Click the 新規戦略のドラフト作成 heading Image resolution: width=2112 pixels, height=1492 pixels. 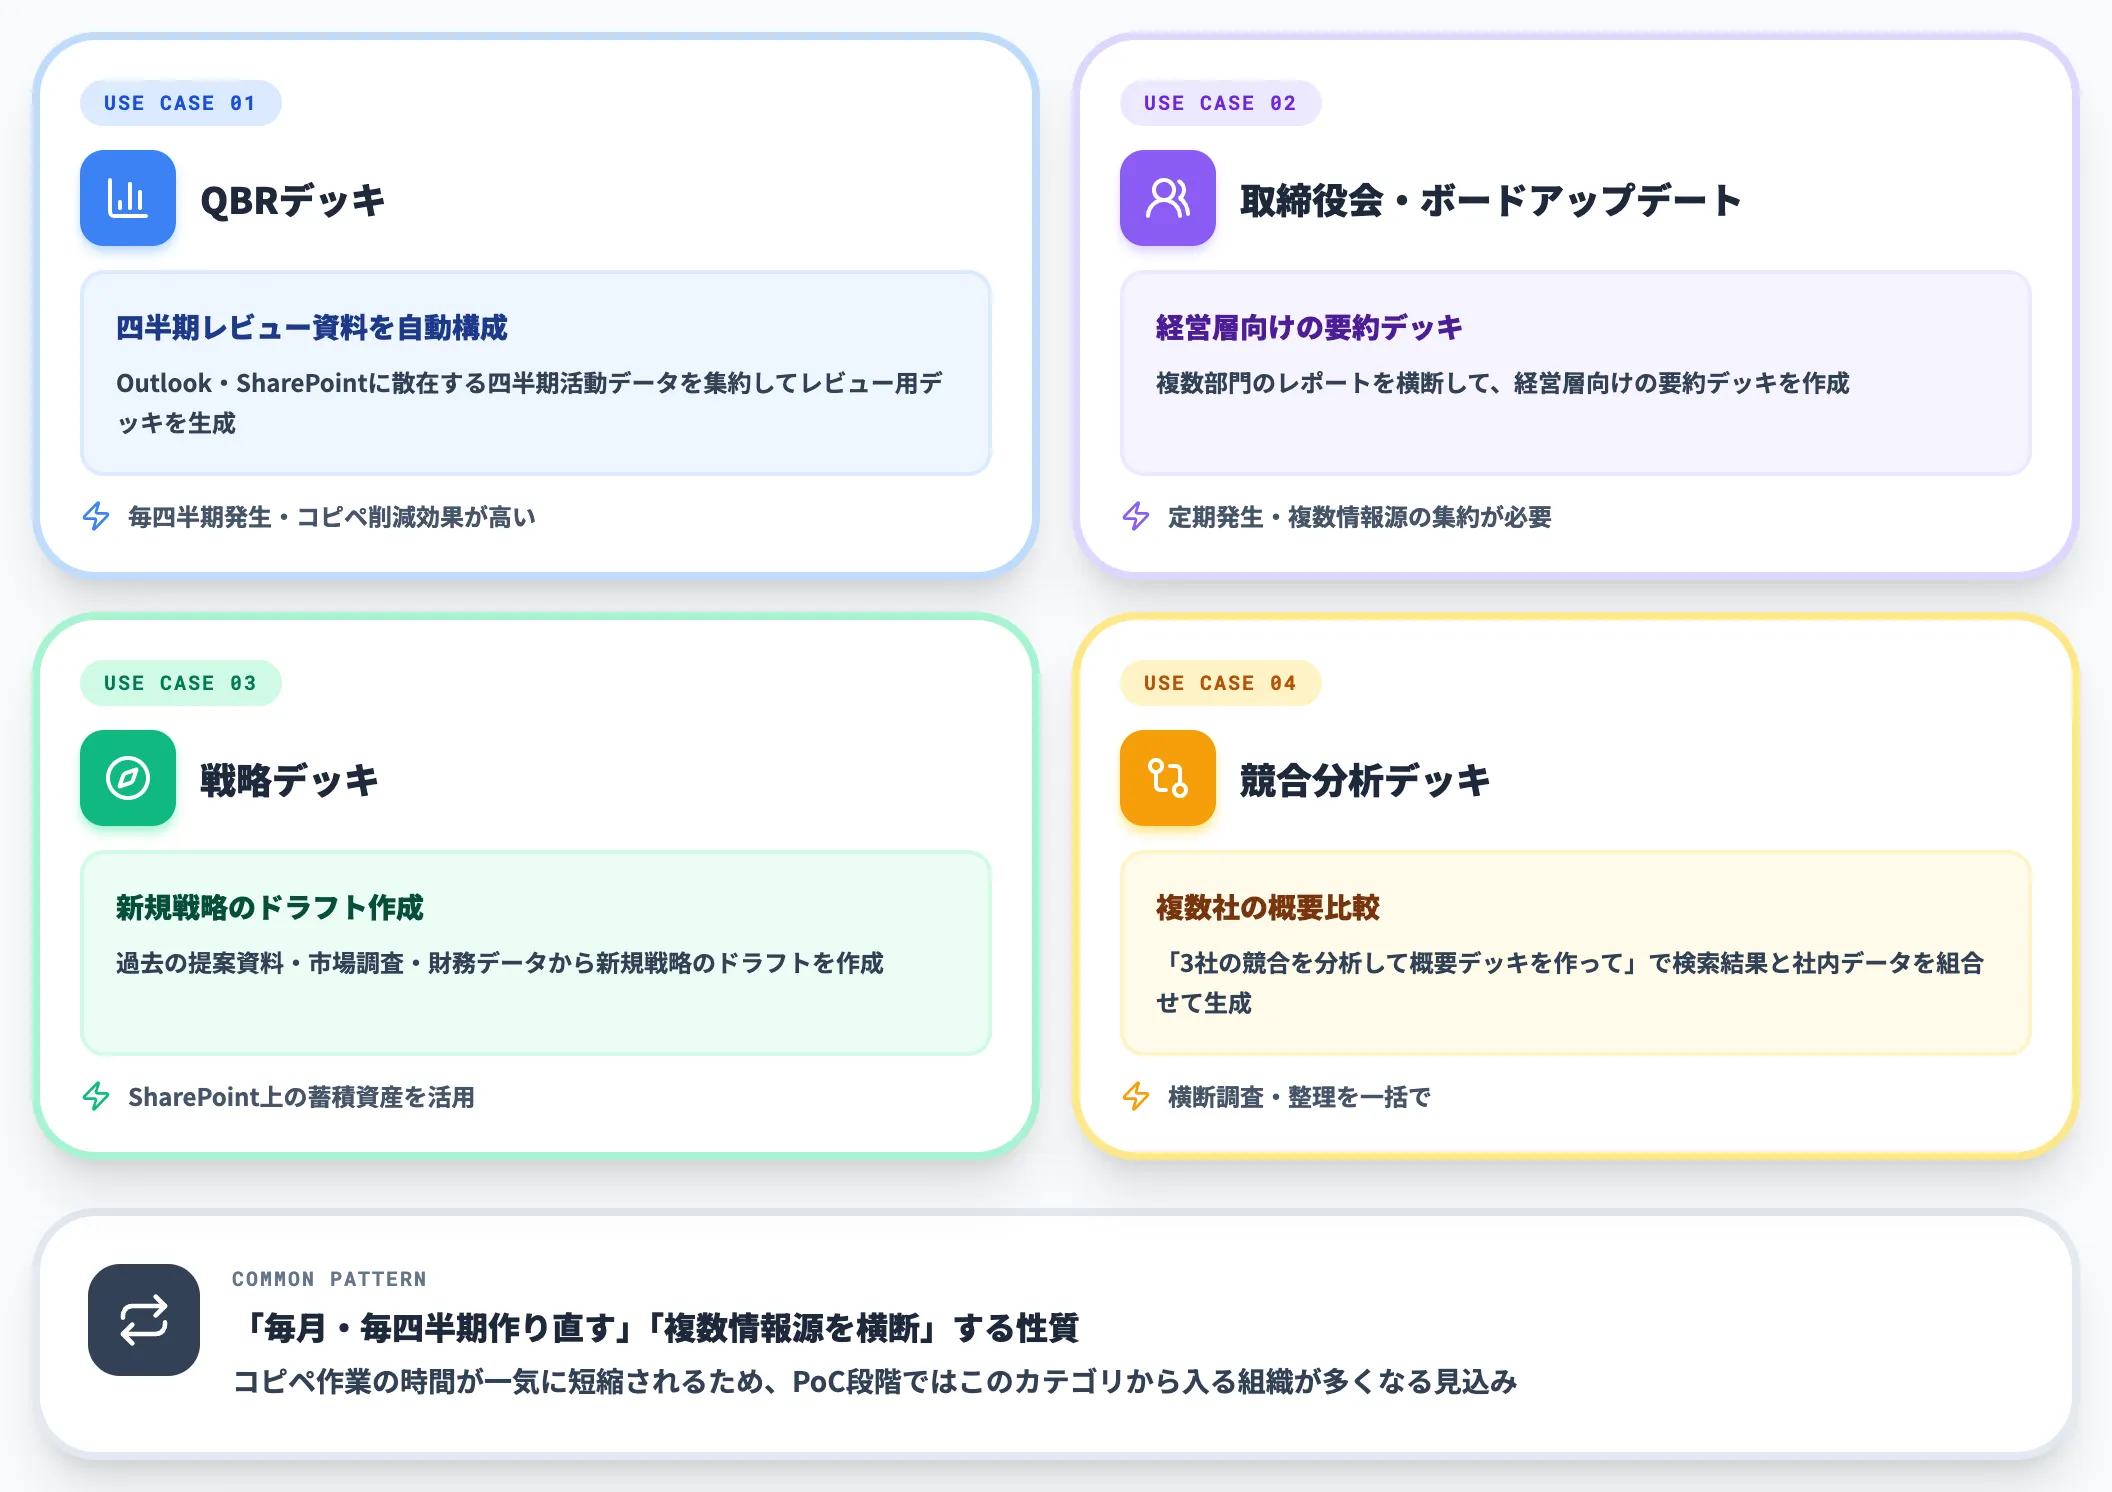point(270,907)
